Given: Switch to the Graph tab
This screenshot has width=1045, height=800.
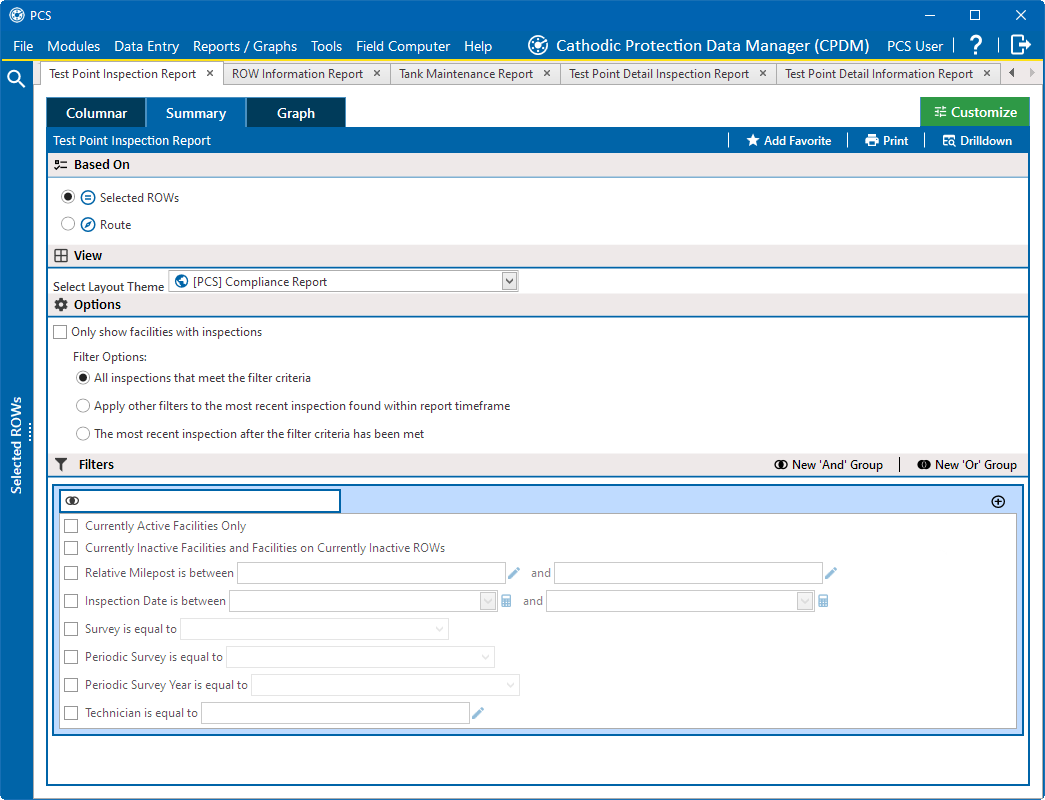Looking at the screenshot, I should [x=295, y=113].
